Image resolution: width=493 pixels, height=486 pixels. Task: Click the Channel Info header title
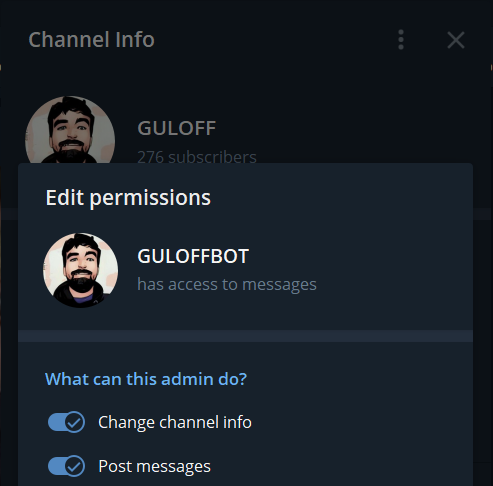91,40
